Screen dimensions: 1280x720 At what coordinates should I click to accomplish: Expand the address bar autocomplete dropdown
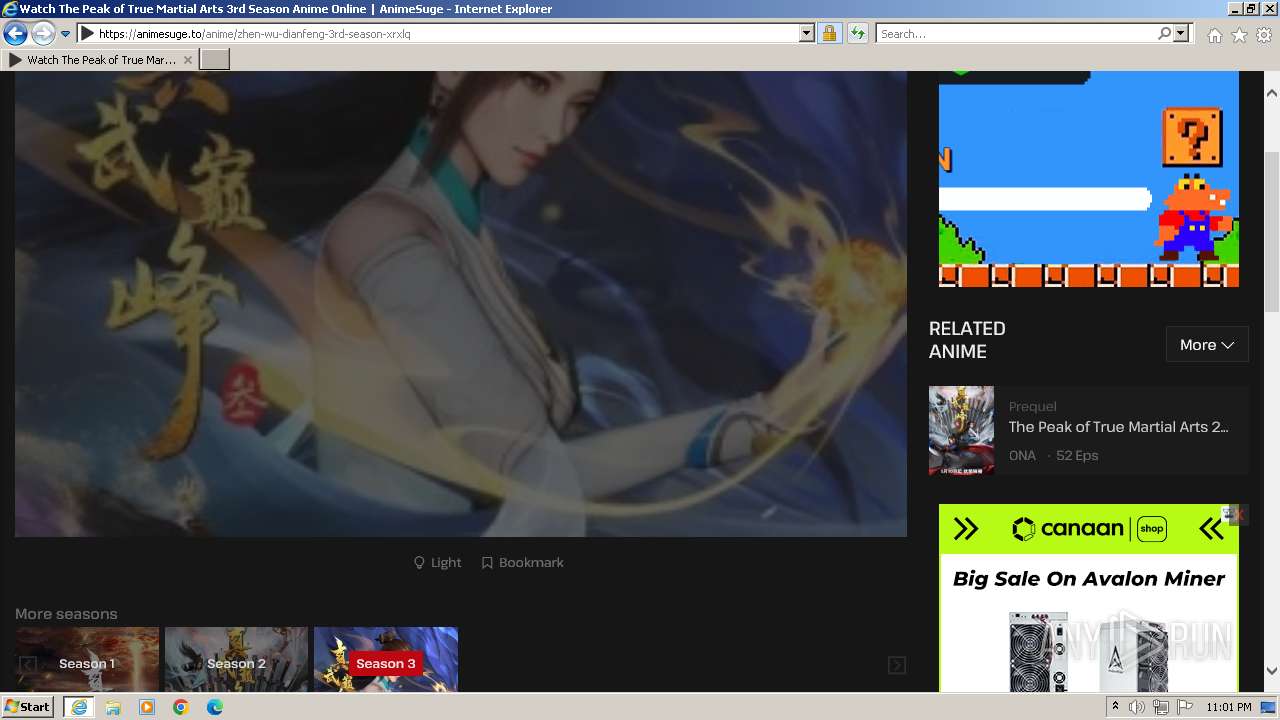tap(807, 34)
